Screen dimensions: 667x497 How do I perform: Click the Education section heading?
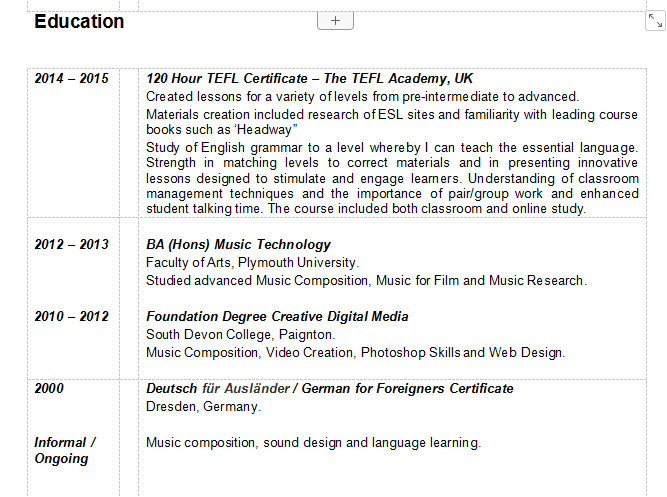point(79,22)
